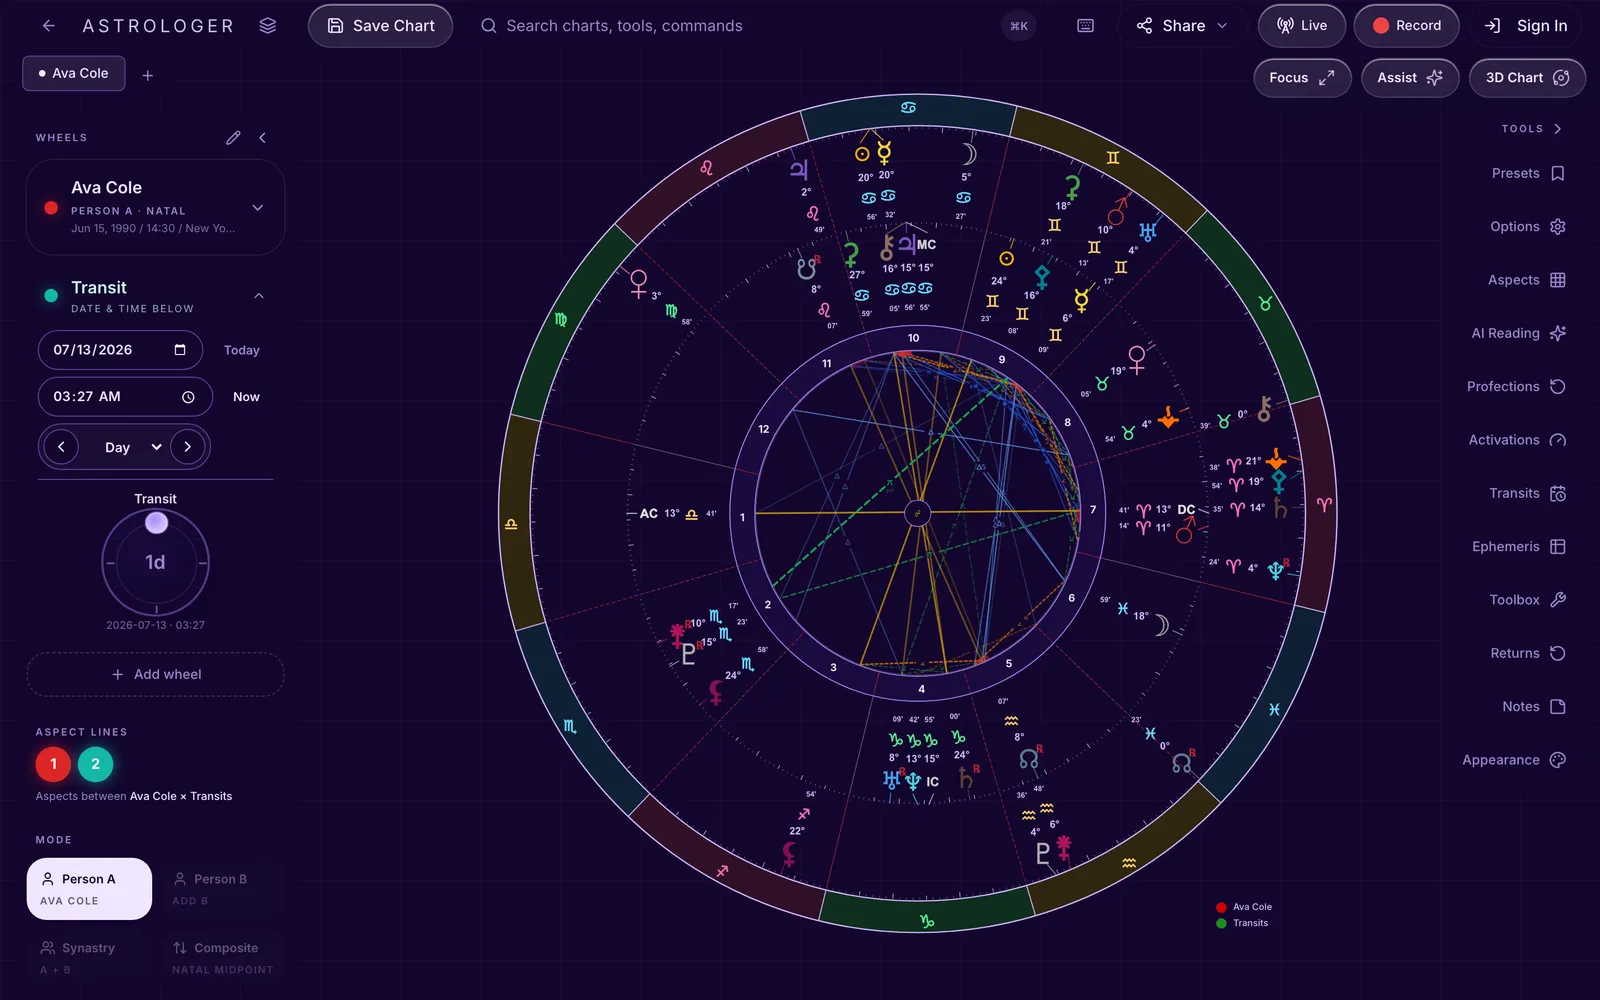Viewport: 1600px width, 1000px height.
Task: Open the Aspects grid tool
Action: click(1528, 280)
